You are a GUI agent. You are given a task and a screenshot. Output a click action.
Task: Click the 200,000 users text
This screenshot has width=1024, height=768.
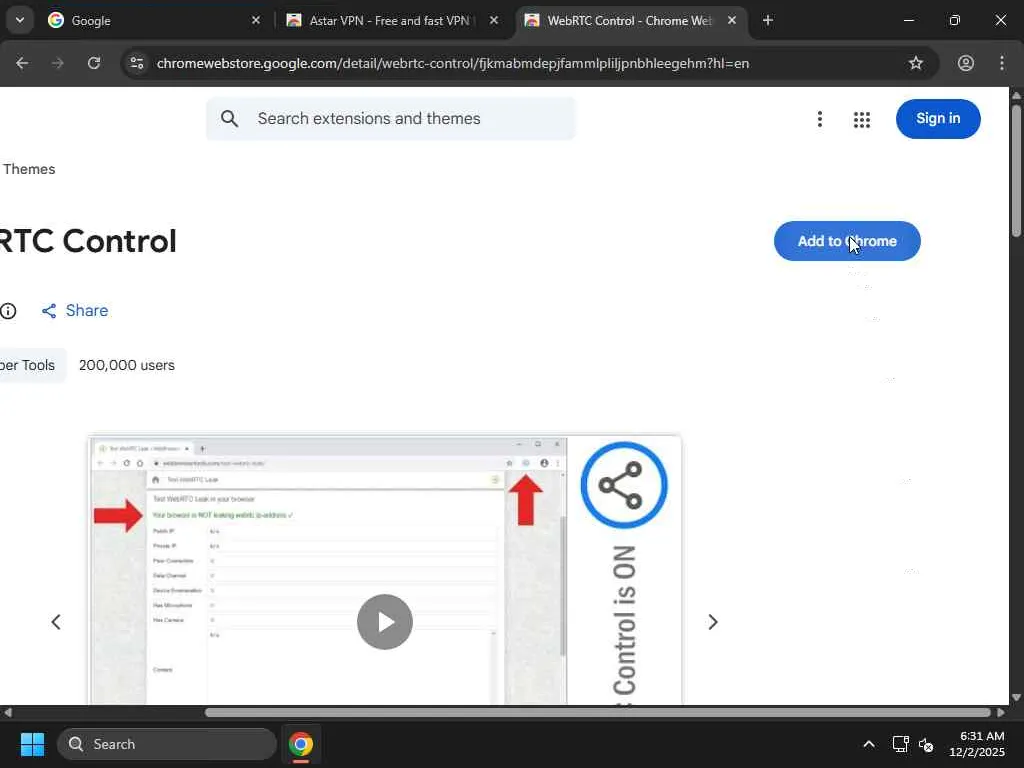(127, 365)
